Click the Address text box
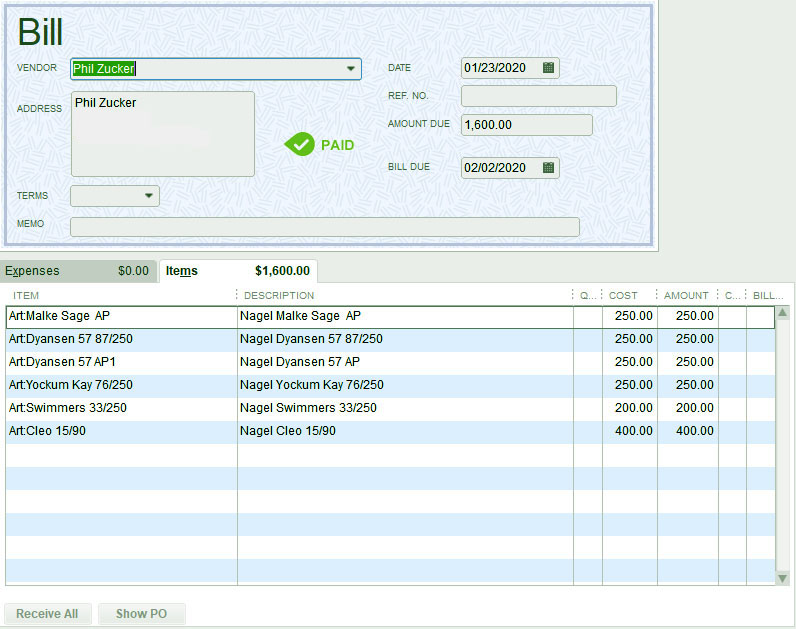Viewport: 796px width, 629px height. pos(162,134)
